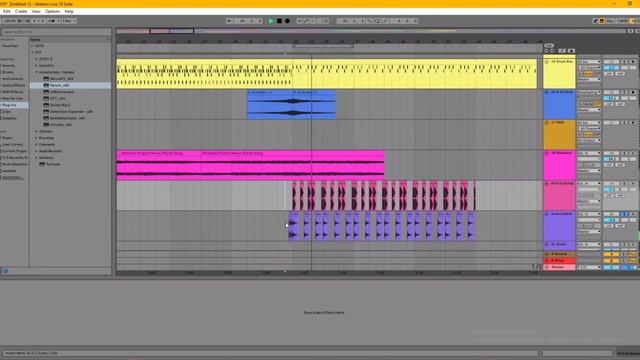Viewport: 640px width, 360px height.
Task: Sort browser by the Name column header
Action: [x=70, y=40]
